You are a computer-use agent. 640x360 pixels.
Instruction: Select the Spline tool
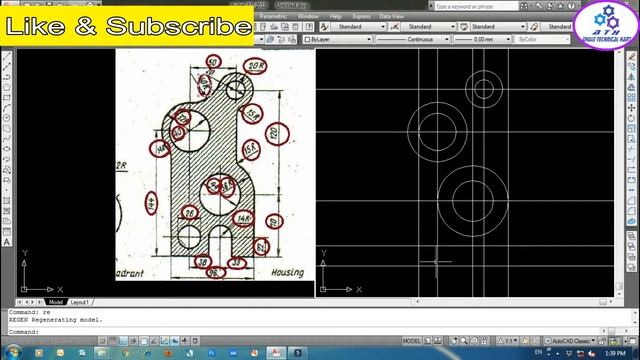point(7,138)
